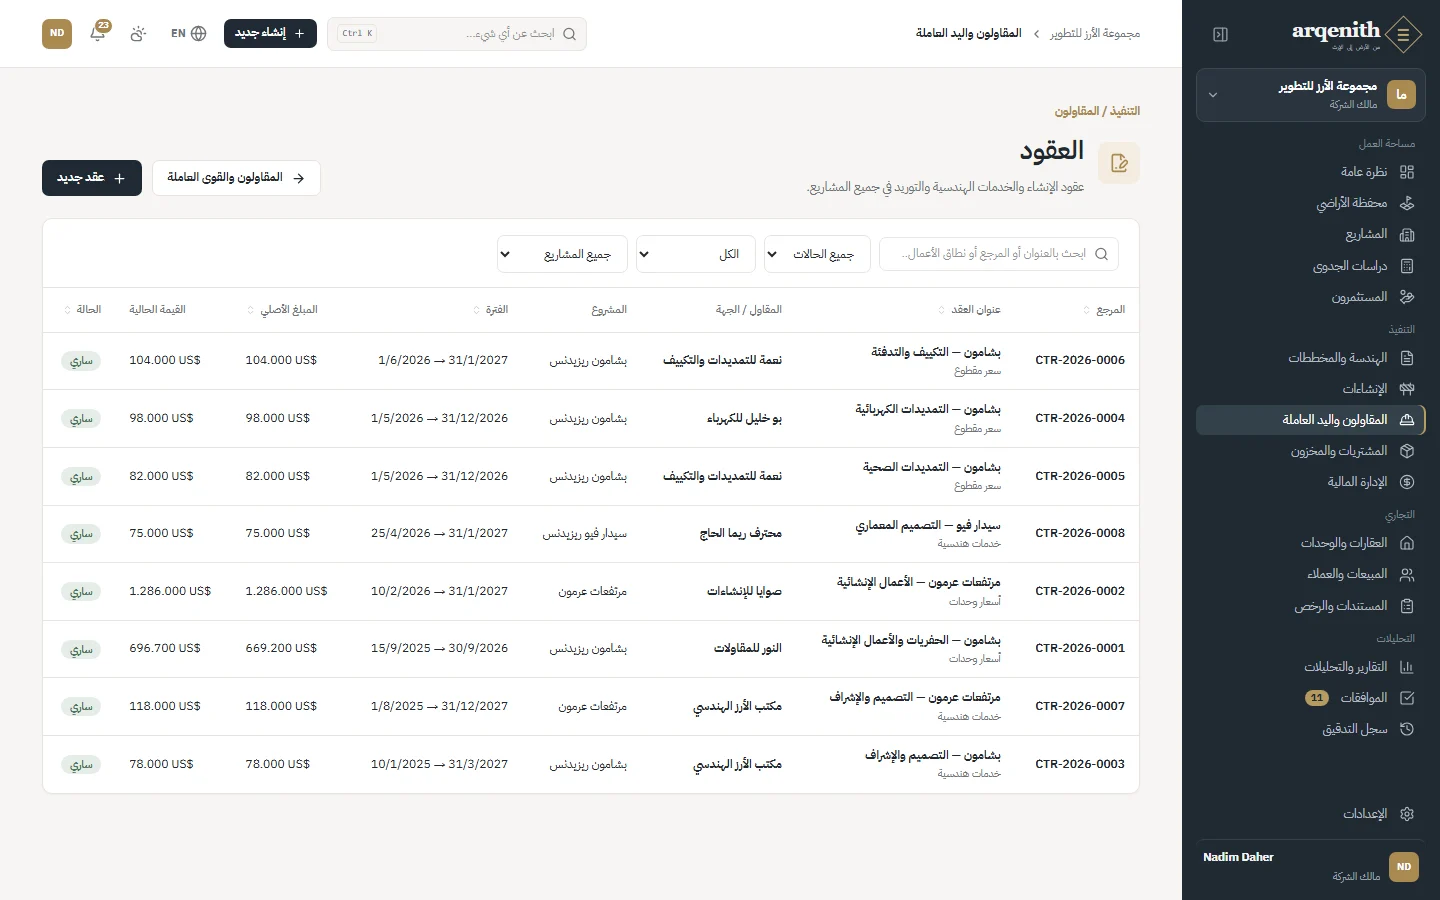This screenshot has height=900, width=1440.
Task: Open الموافقات approvals with 11 badge
Action: (1310, 698)
